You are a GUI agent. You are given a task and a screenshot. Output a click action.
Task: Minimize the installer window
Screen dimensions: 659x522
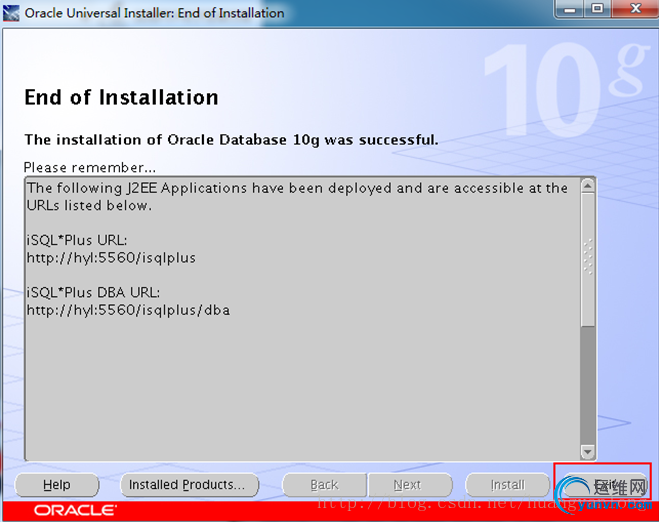pos(570,9)
